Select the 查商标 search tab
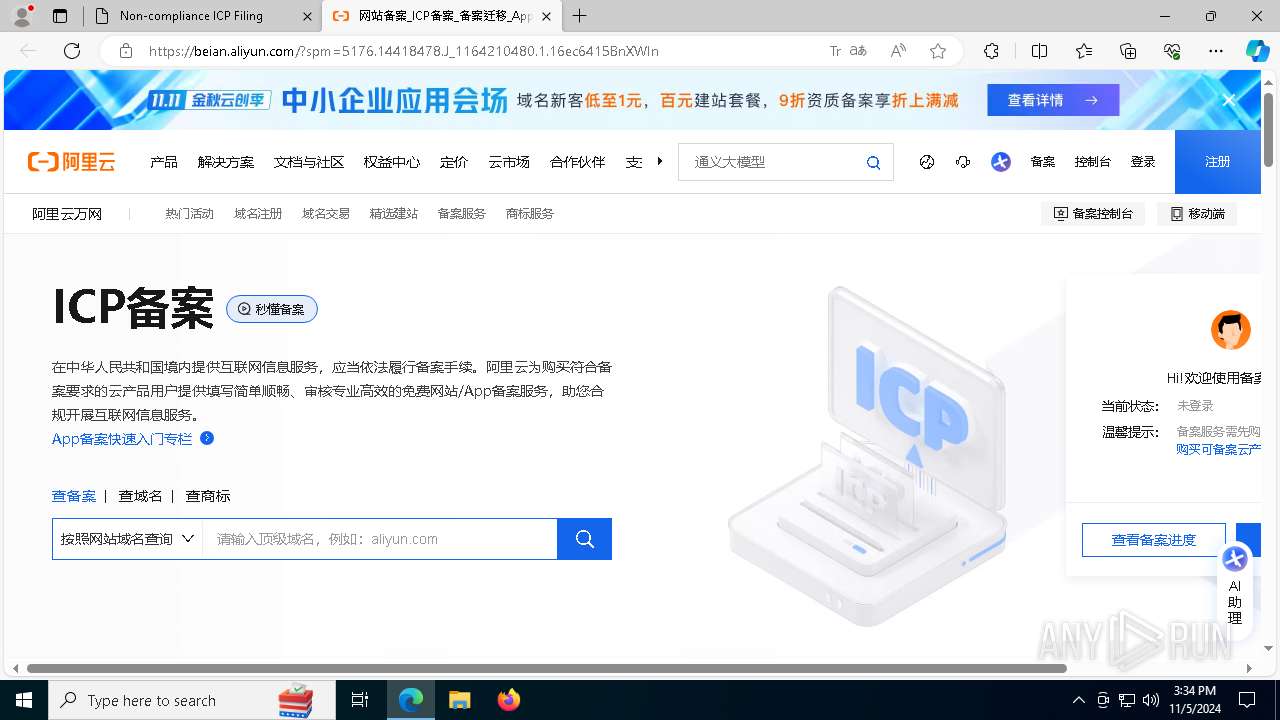Screen dimensions: 1280x720 coord(208,496)
